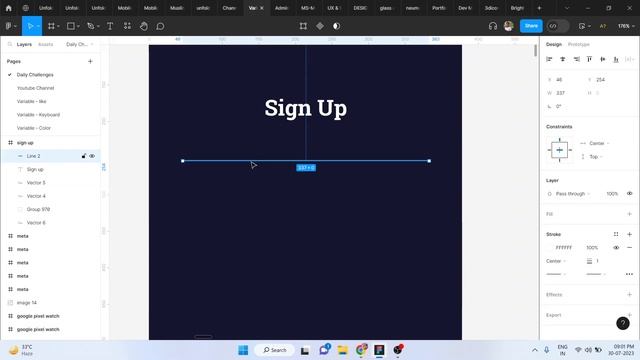Open the help question mark button

point(623,323)
